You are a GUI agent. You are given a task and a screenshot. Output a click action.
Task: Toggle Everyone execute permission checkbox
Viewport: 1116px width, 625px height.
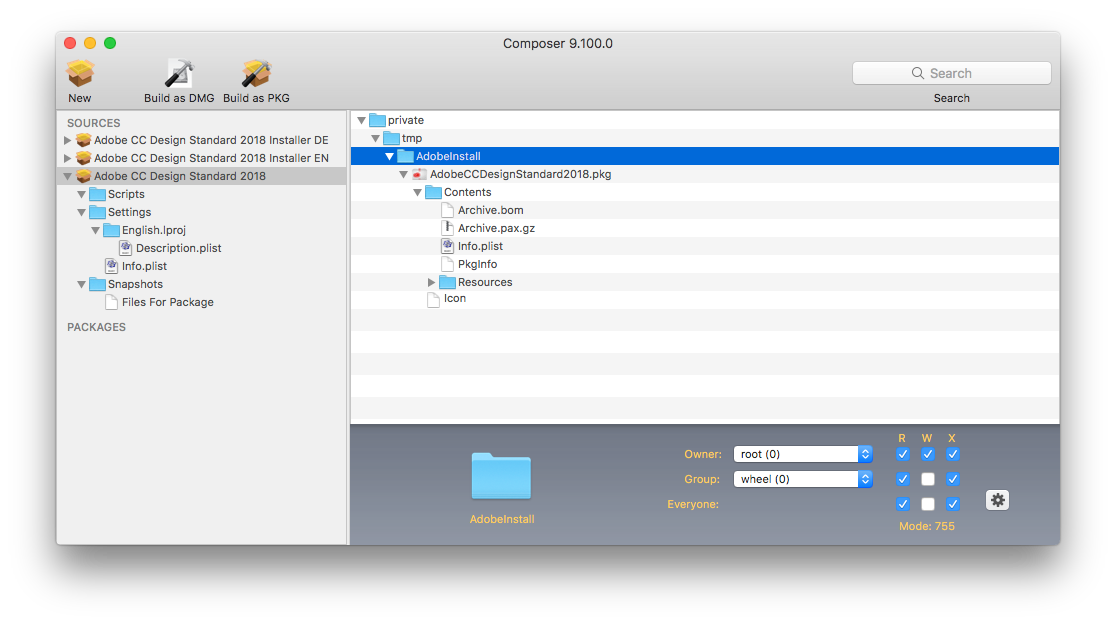tap(952, 504)
